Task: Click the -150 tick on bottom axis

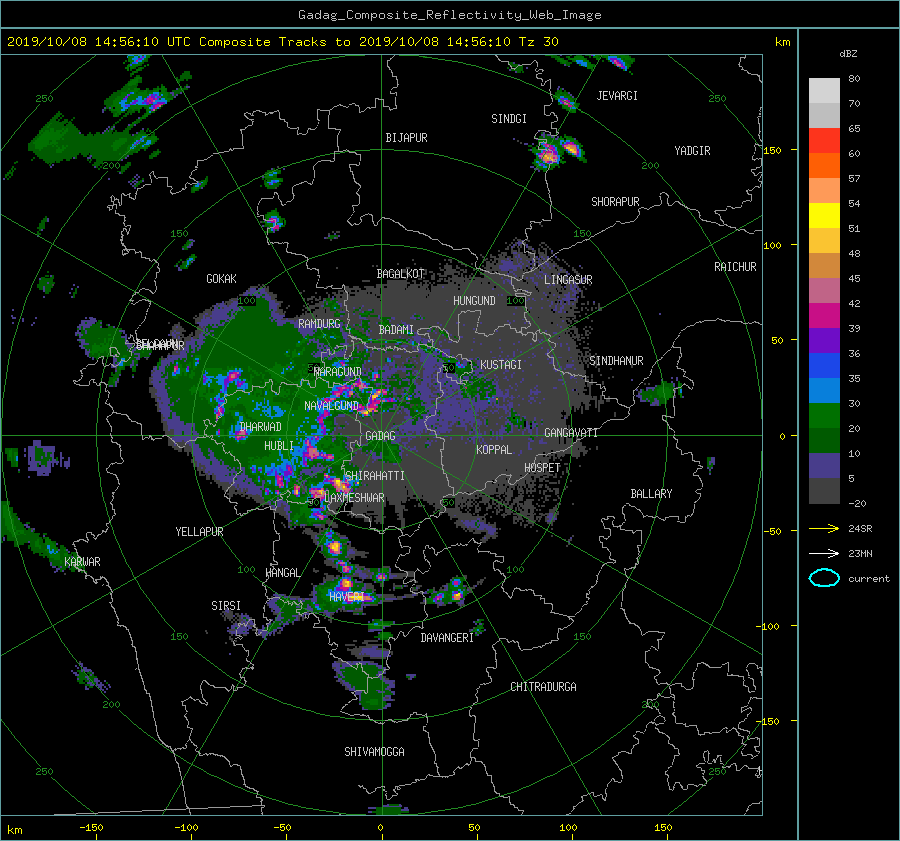Action: click(91, 828)
